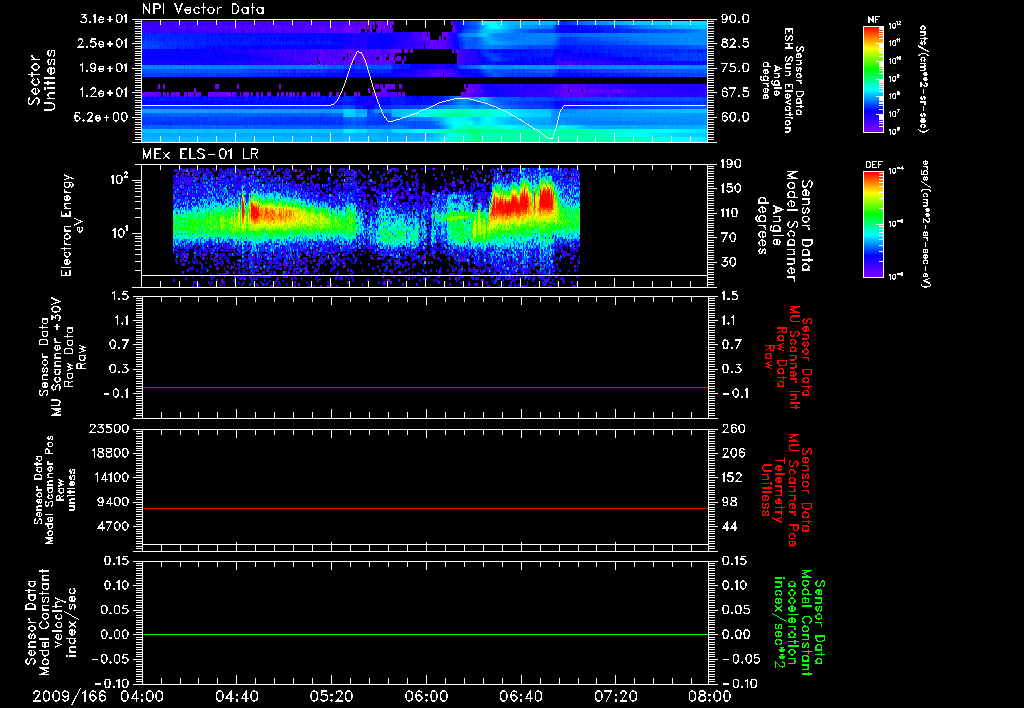Click the 'DEF' label above color bar

tap(873, 165)
